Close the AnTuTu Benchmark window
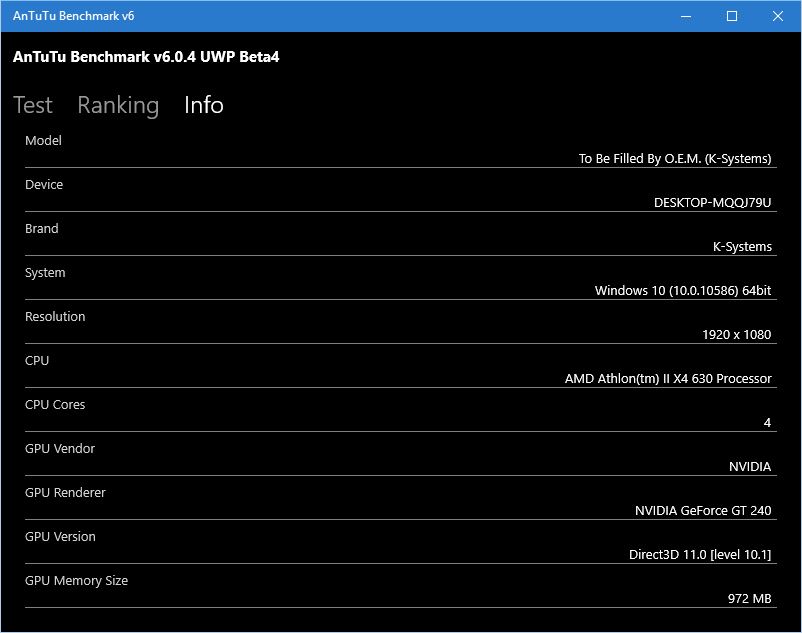The height and width of the screenshot is (633, 802). click(x=778, y=16)
